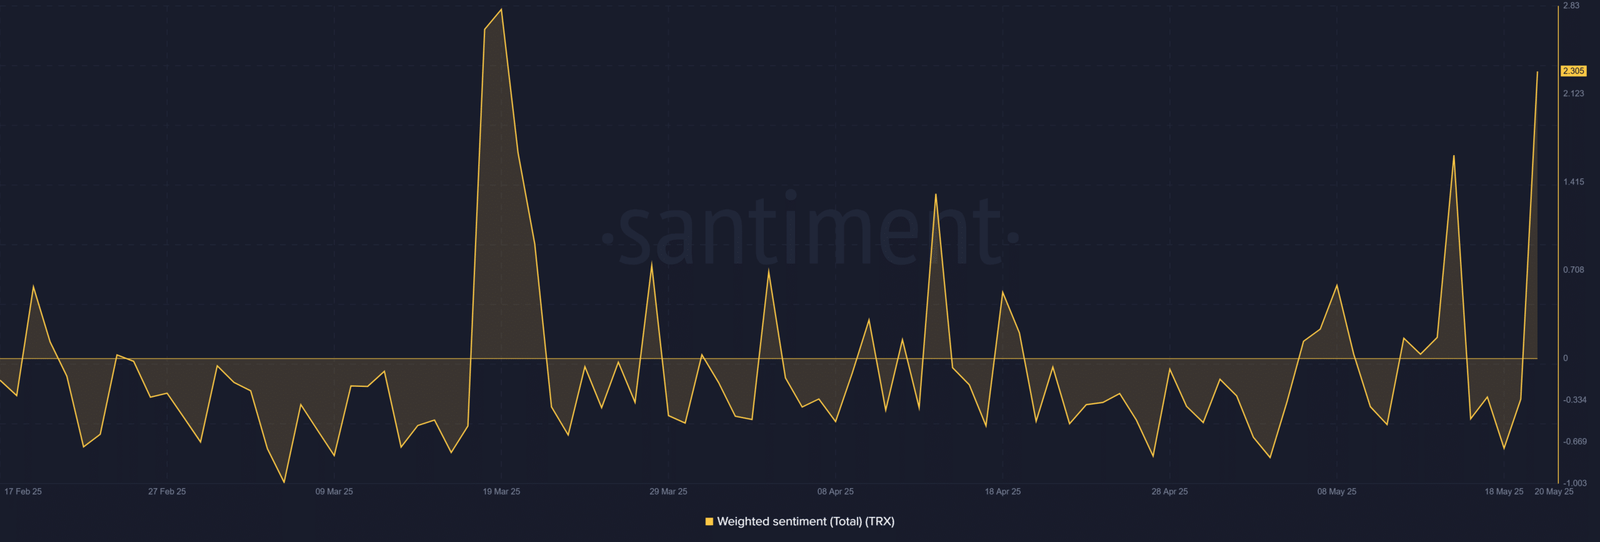Select the 18 May 25 date label
The width and height of the screenshot is (1600, 542).
tap(1504, 492)
